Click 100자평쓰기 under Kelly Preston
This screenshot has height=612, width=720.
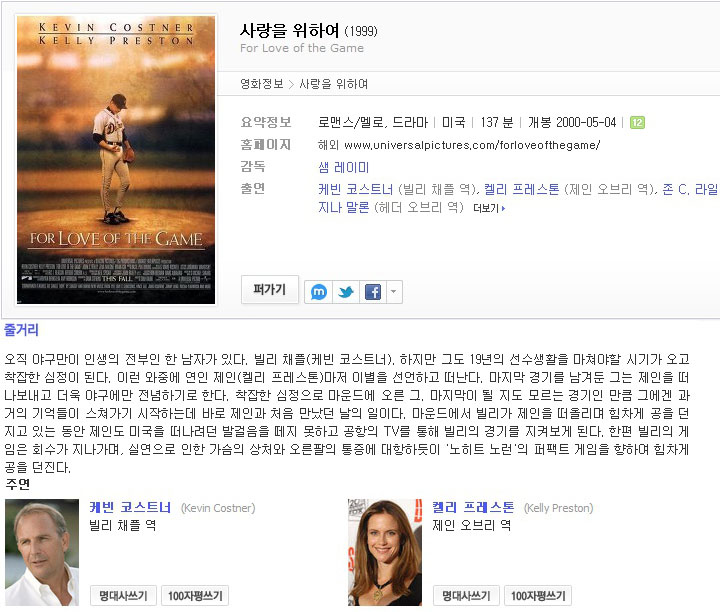click(538, 595)
